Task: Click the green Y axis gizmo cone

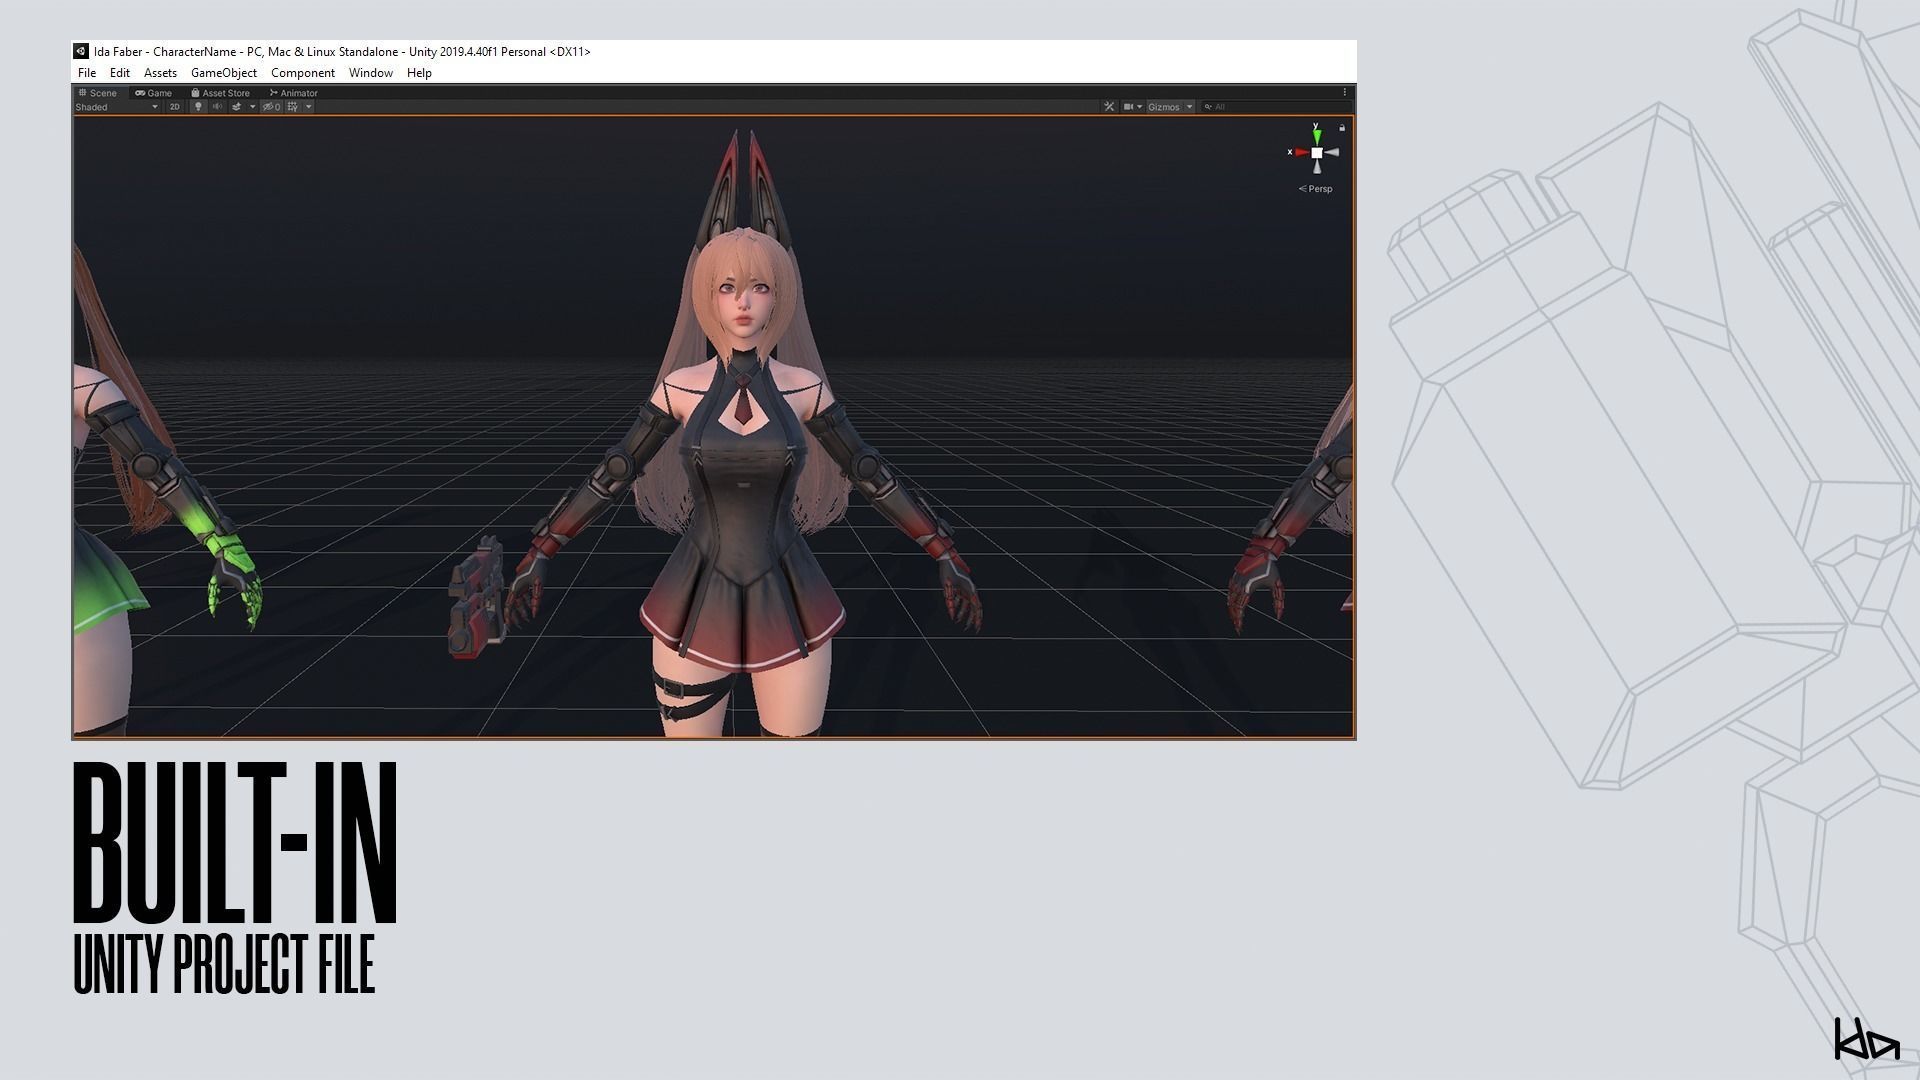Action: (x=1317, y=135)
